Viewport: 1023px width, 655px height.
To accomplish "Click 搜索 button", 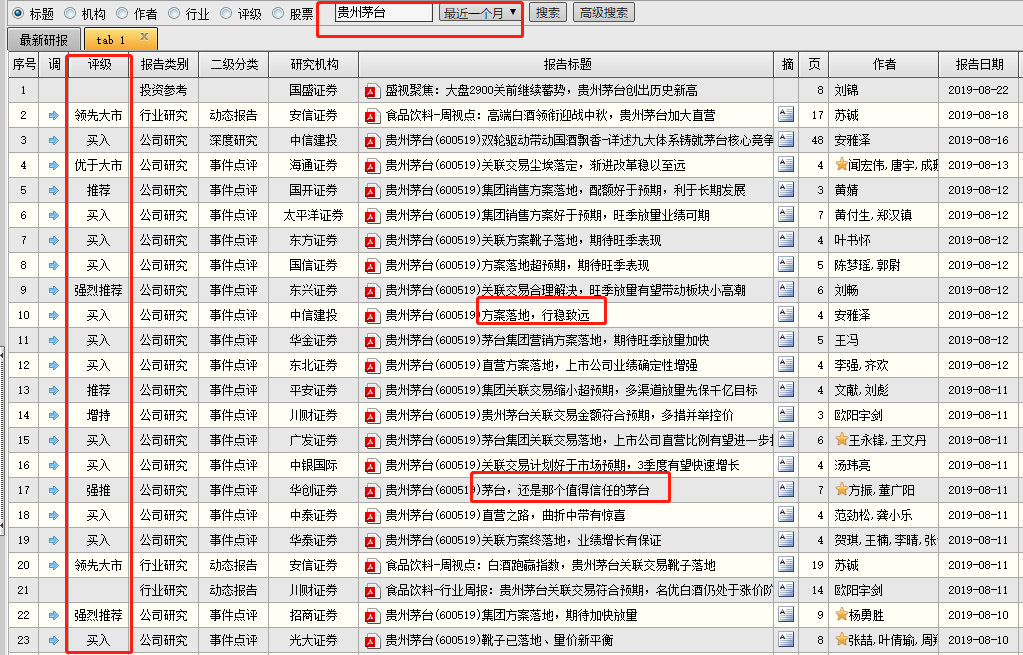I will point(547,12).
